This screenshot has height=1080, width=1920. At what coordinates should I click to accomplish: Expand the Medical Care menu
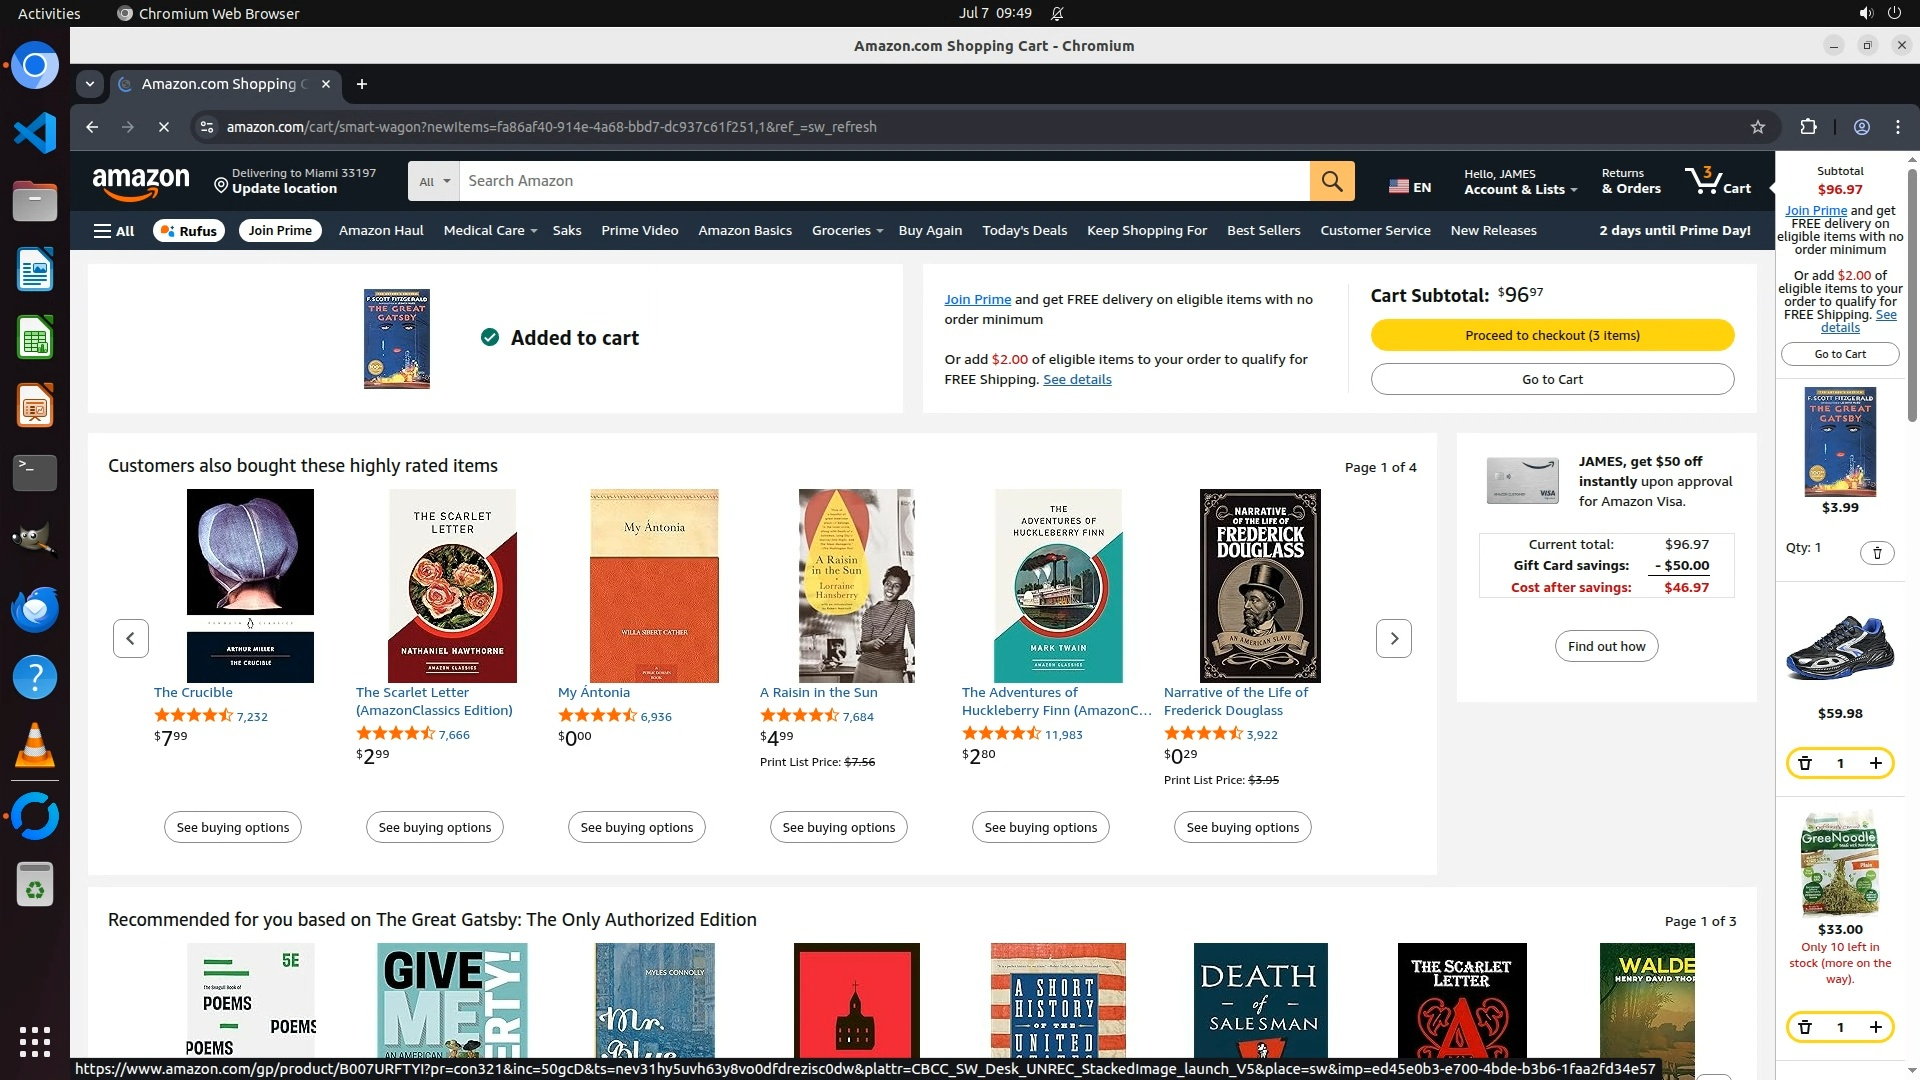490,231
